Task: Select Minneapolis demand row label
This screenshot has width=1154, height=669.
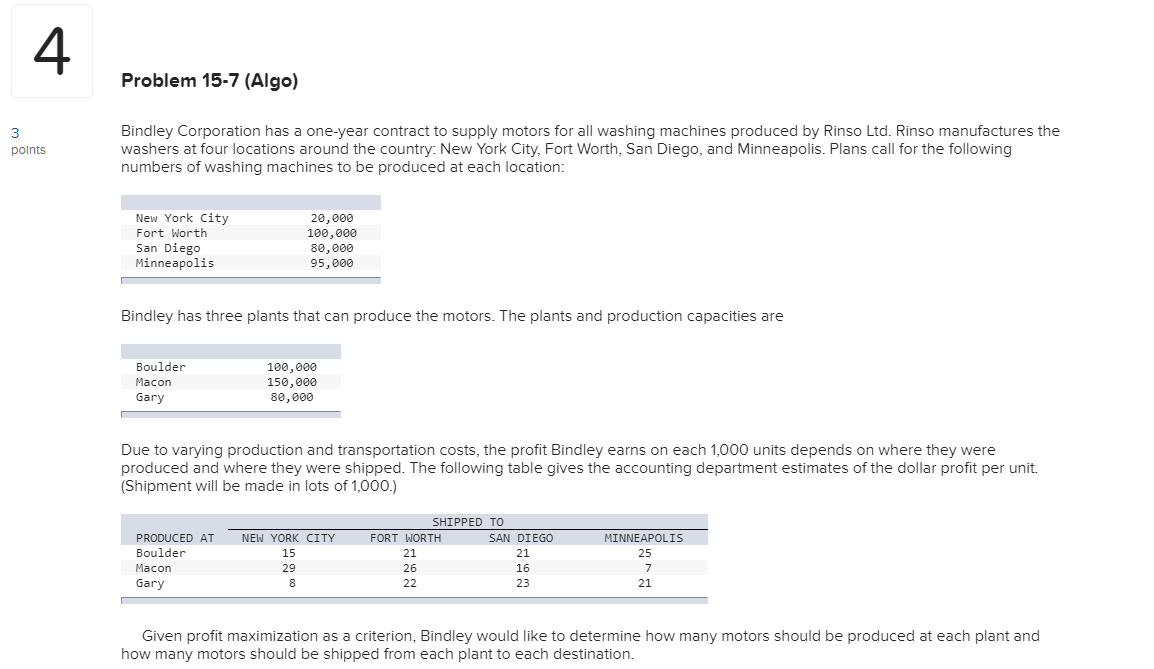Action: click(x=174, y=263)
